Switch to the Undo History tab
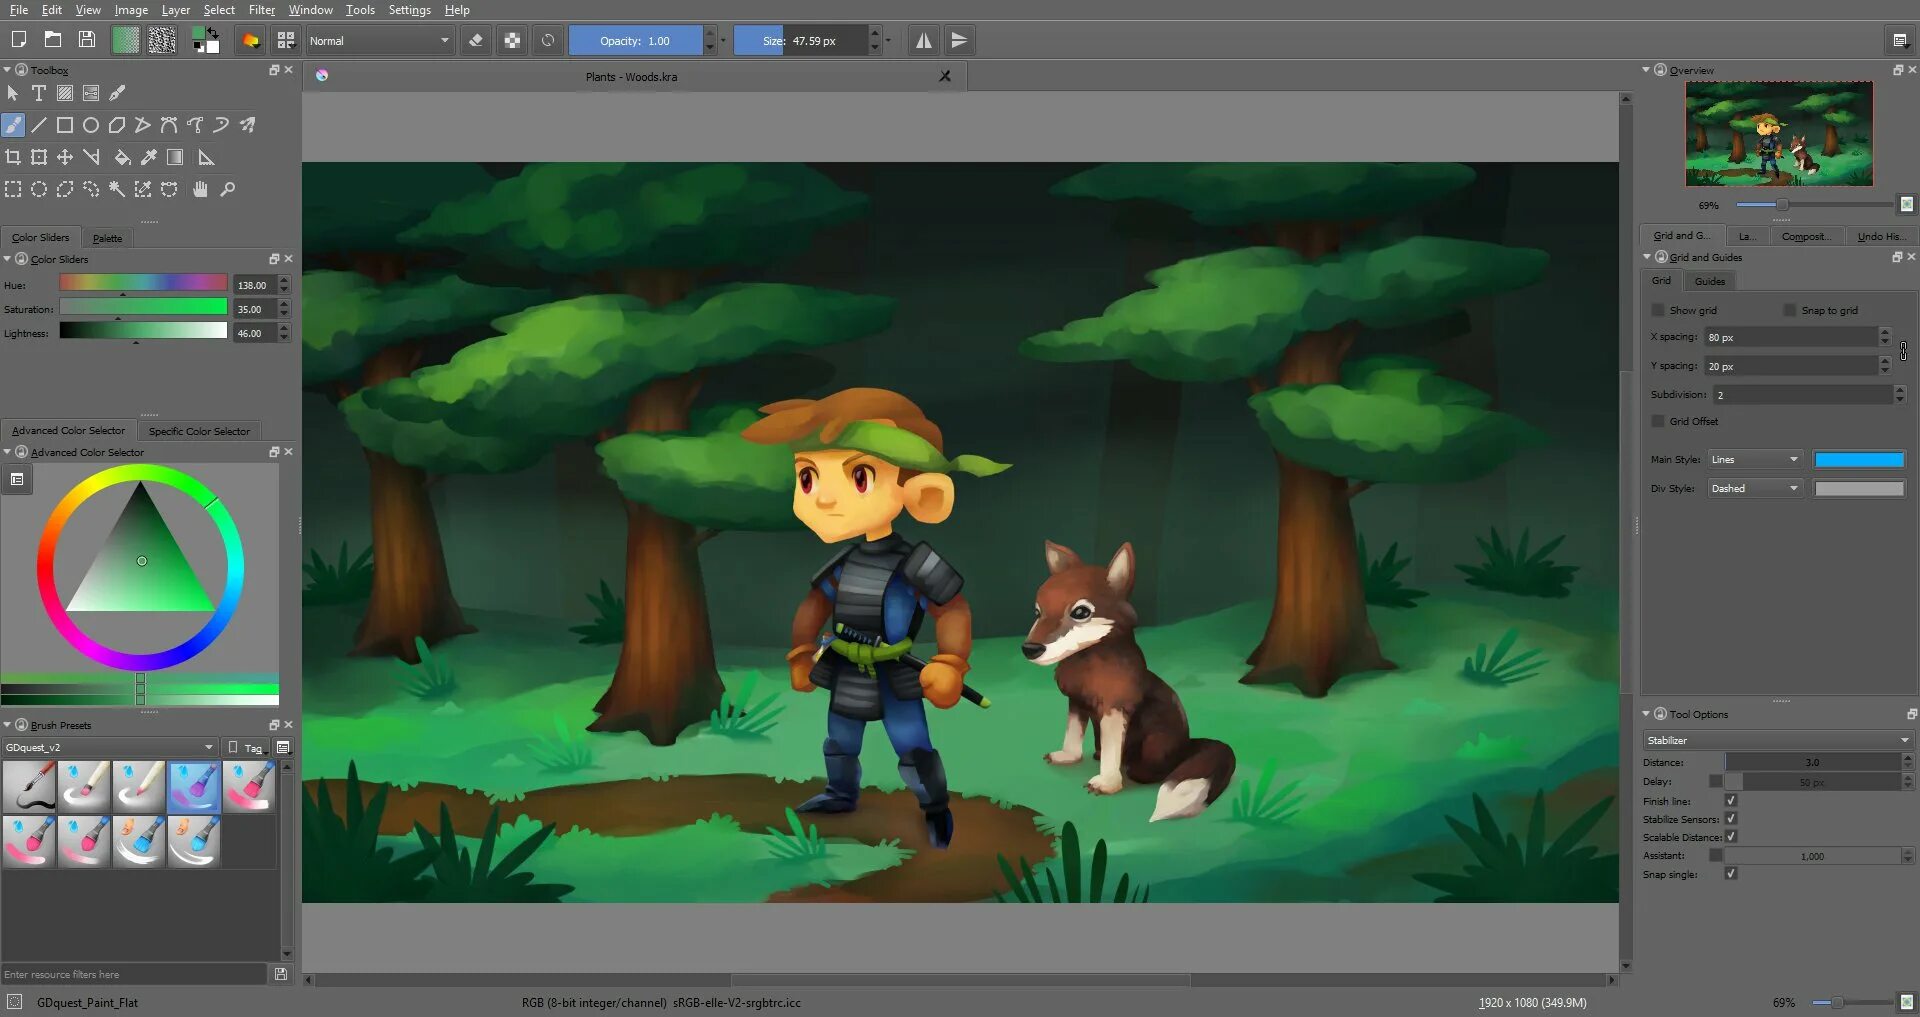The width and height of the screenshot is (1920, 1017). (x=1881, y=236)
